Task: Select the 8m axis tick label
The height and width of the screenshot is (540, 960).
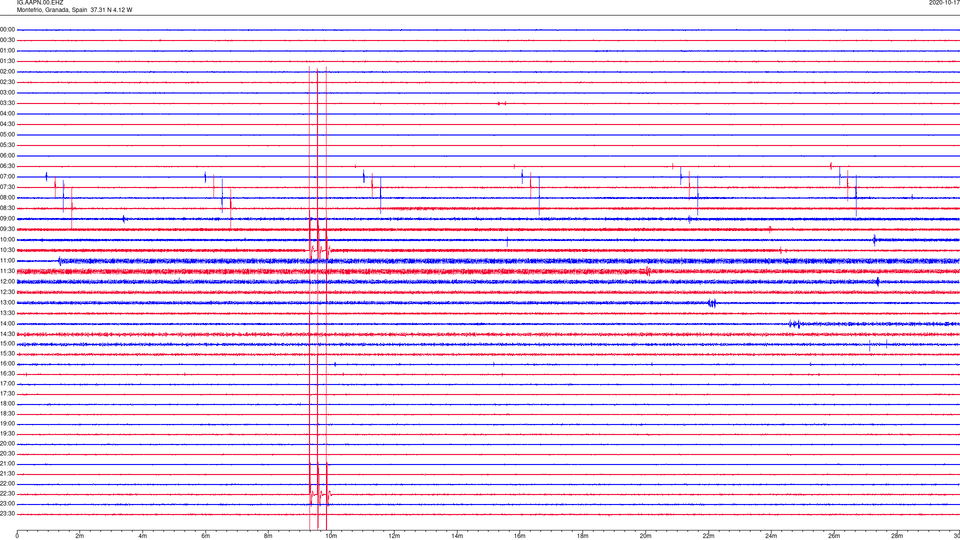Action: coord(268,536)
